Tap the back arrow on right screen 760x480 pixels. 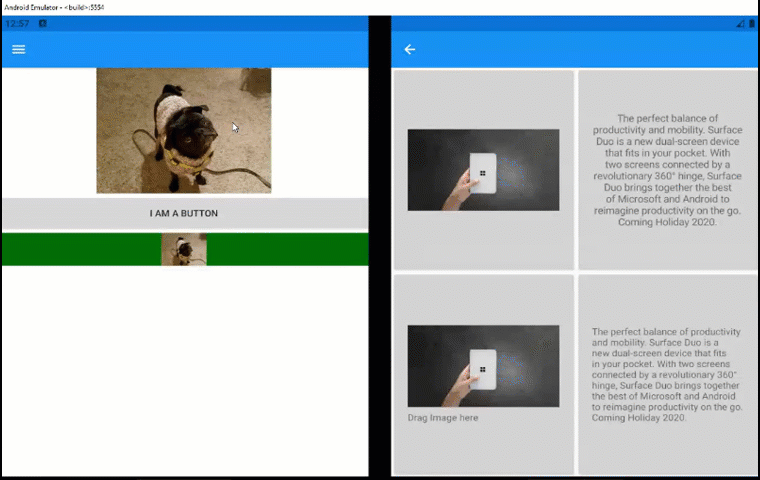[x=410, y=49]
